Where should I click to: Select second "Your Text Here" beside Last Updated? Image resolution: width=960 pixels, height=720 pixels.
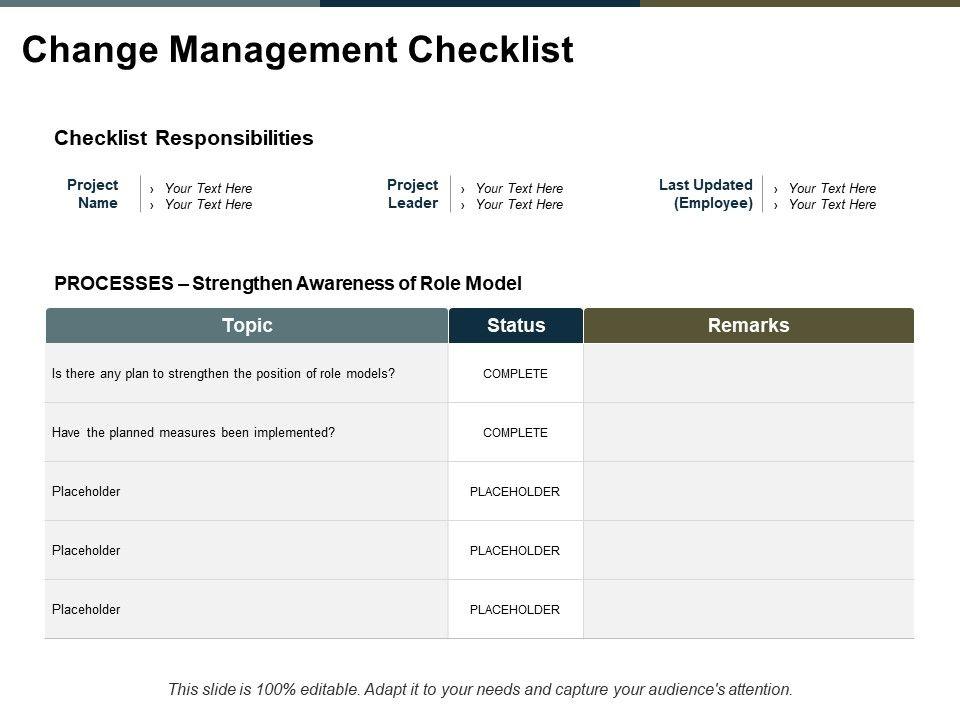[832, 205]
